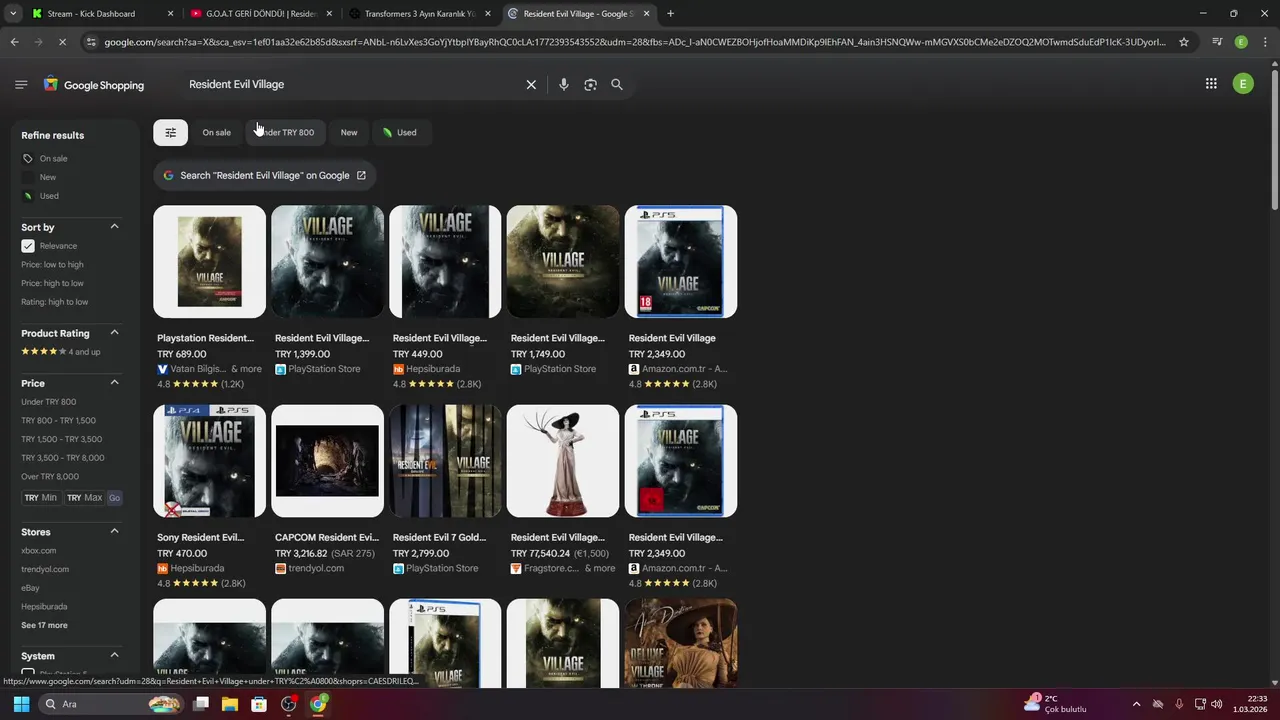Go back in browser history
Viewport: 1280px width, 720px height.
[x=14, y=42]
